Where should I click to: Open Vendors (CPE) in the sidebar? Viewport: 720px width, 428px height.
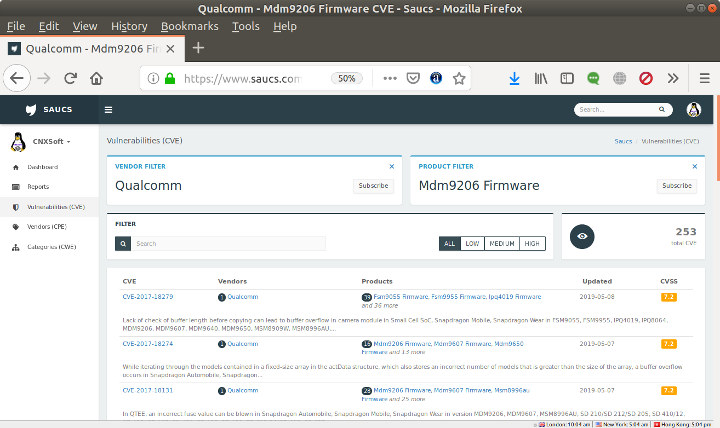[47, 227]
